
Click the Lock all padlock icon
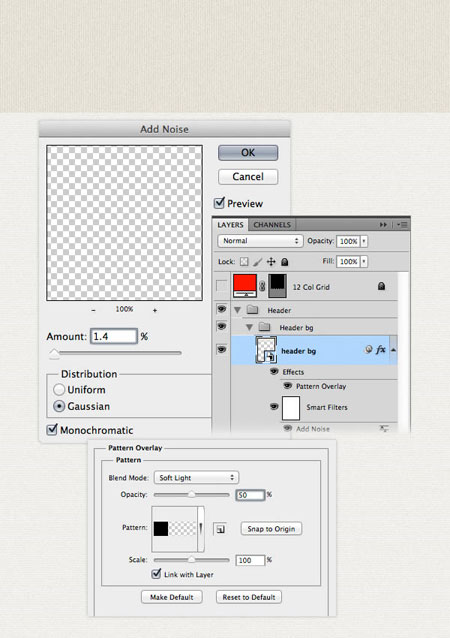pos(285,262)
